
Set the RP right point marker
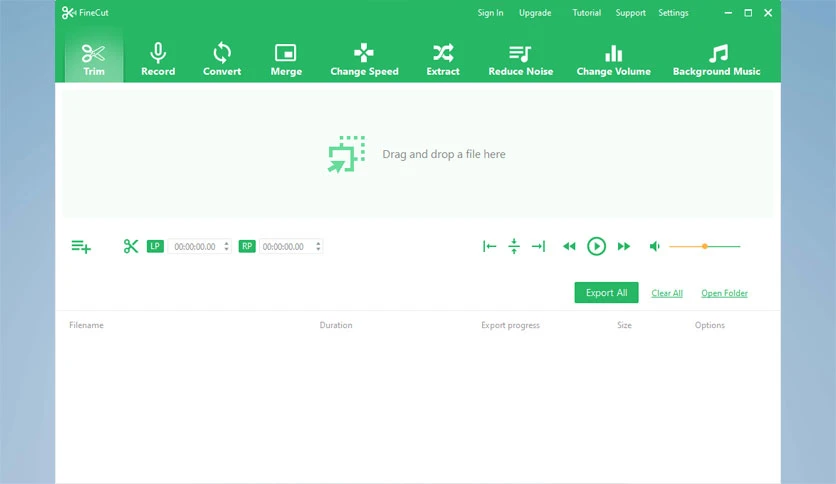click(x=247, y=246)
